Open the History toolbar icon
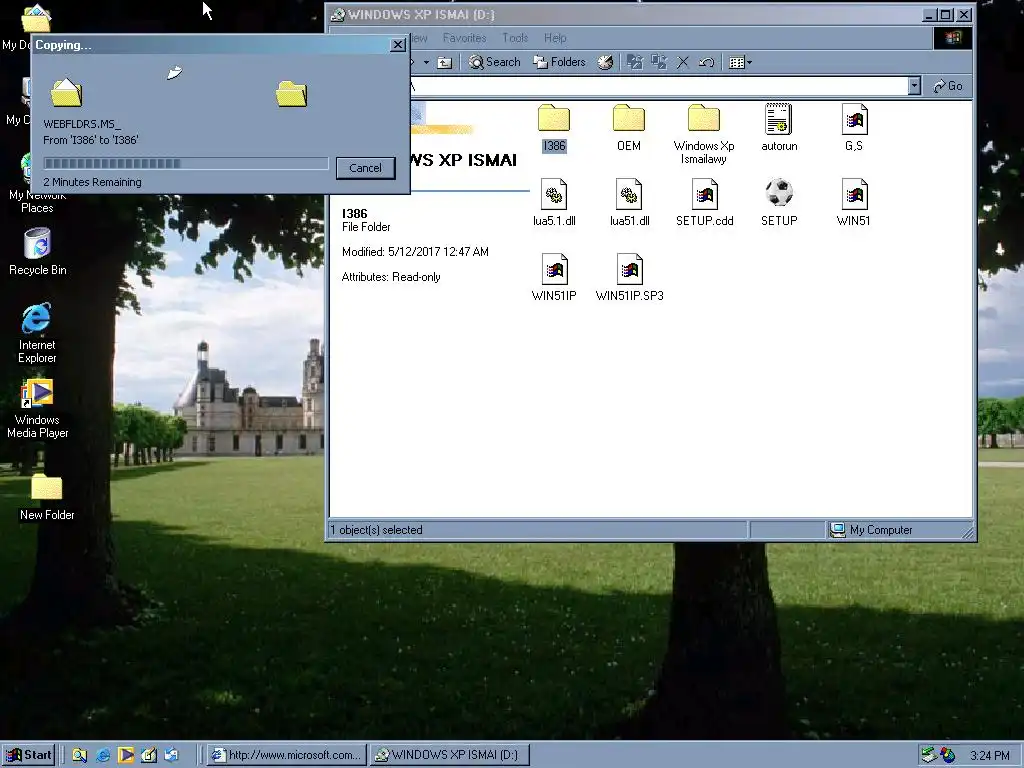 coord(605,63)
